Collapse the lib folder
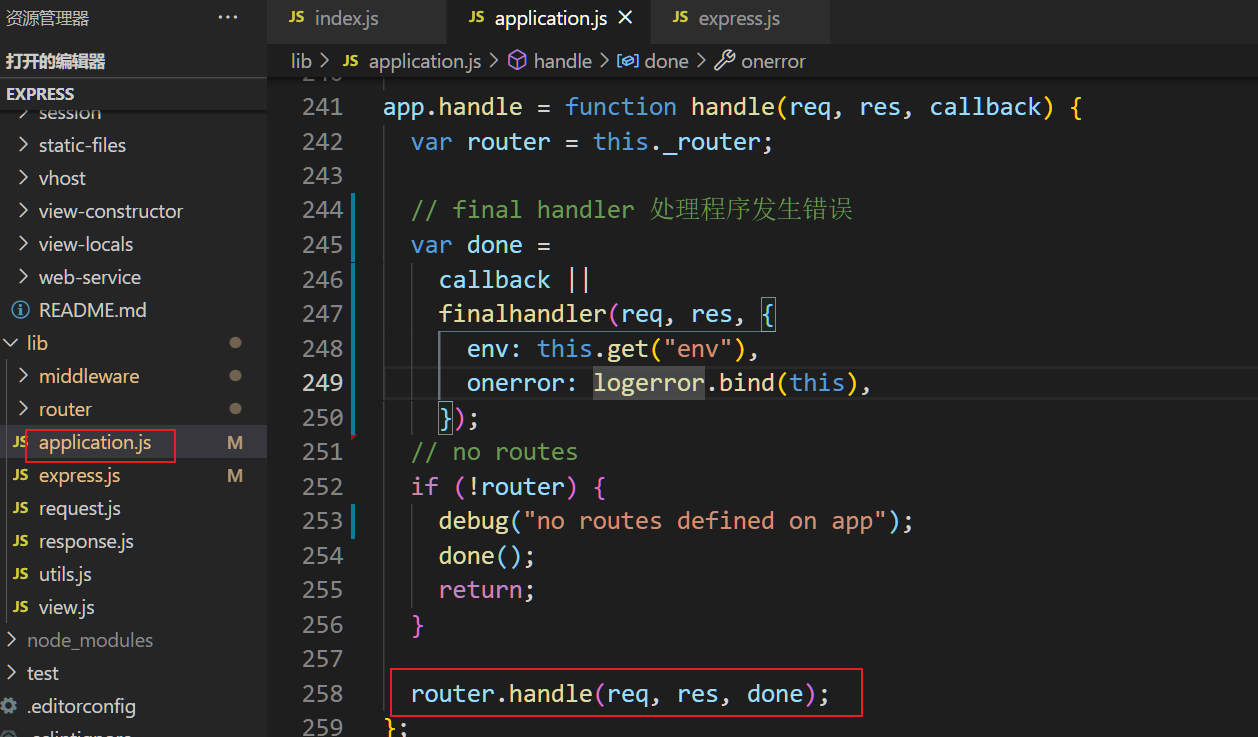 11,343
